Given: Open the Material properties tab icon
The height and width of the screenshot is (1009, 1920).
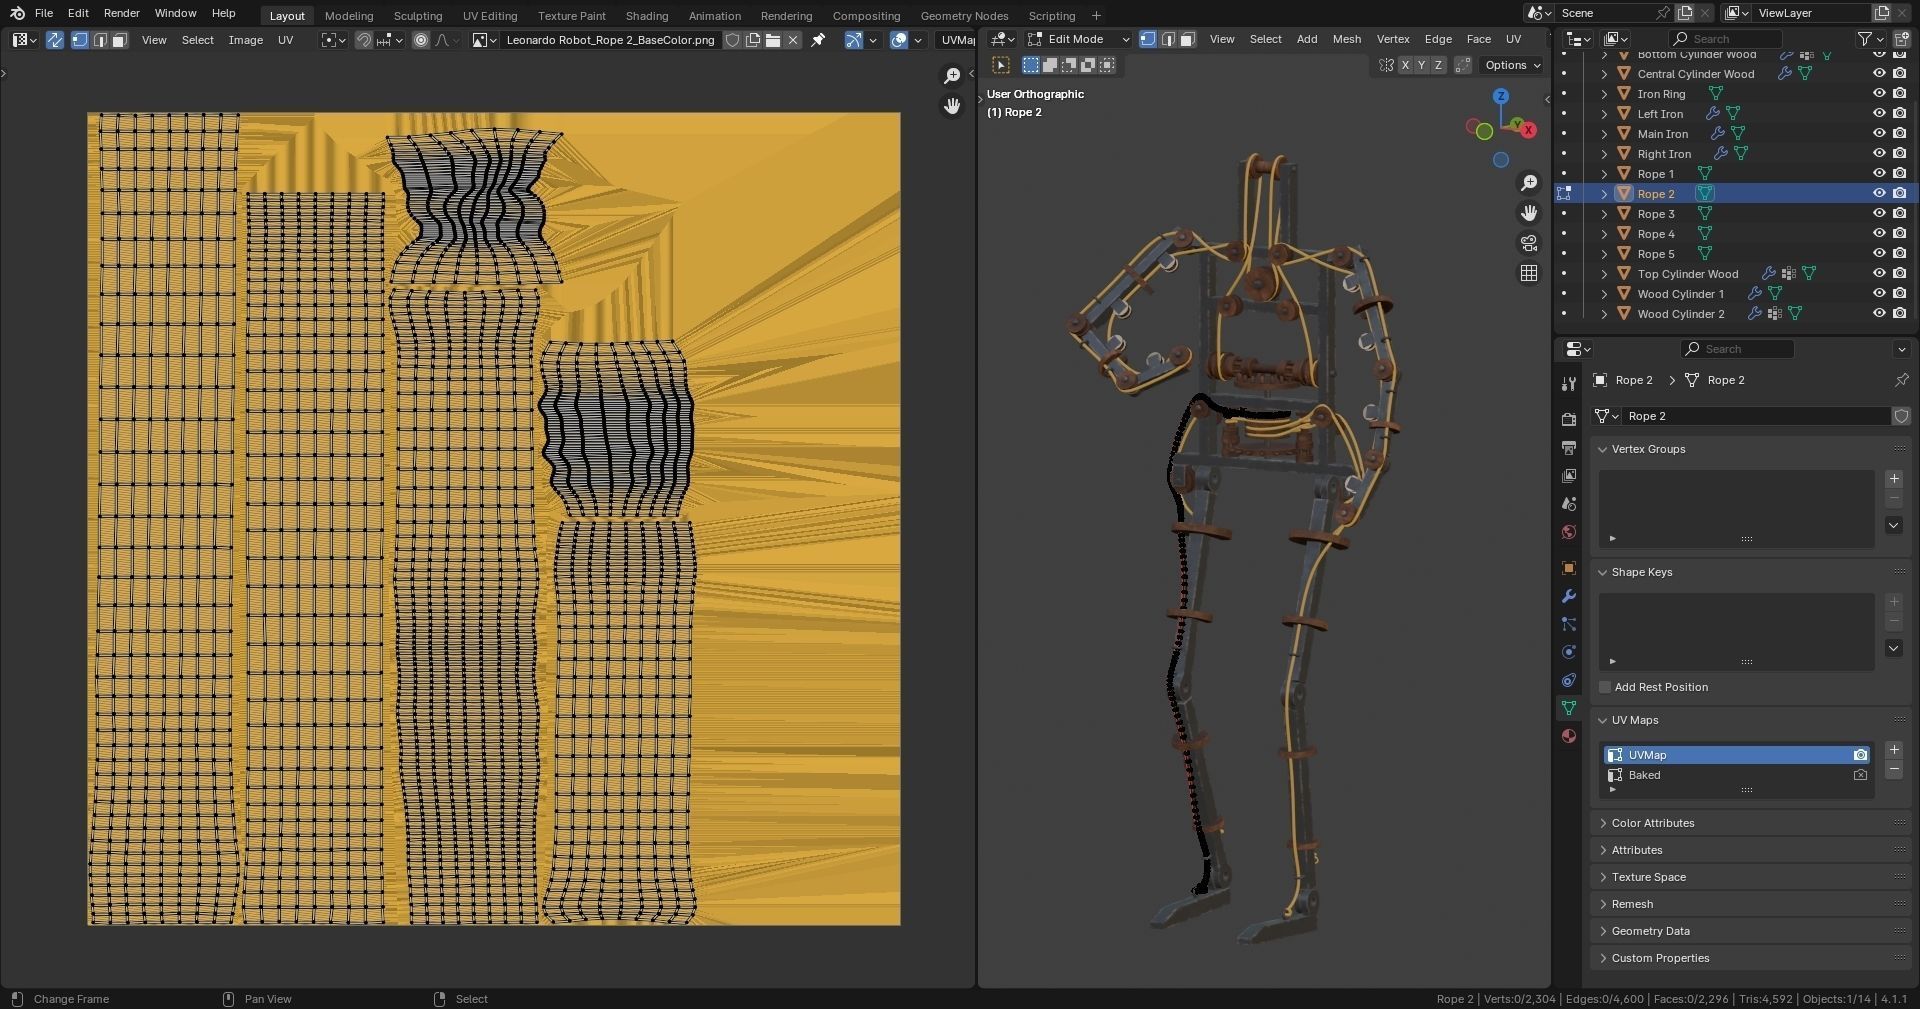Looking at the screenshot, I should [x=1568, y=736].
